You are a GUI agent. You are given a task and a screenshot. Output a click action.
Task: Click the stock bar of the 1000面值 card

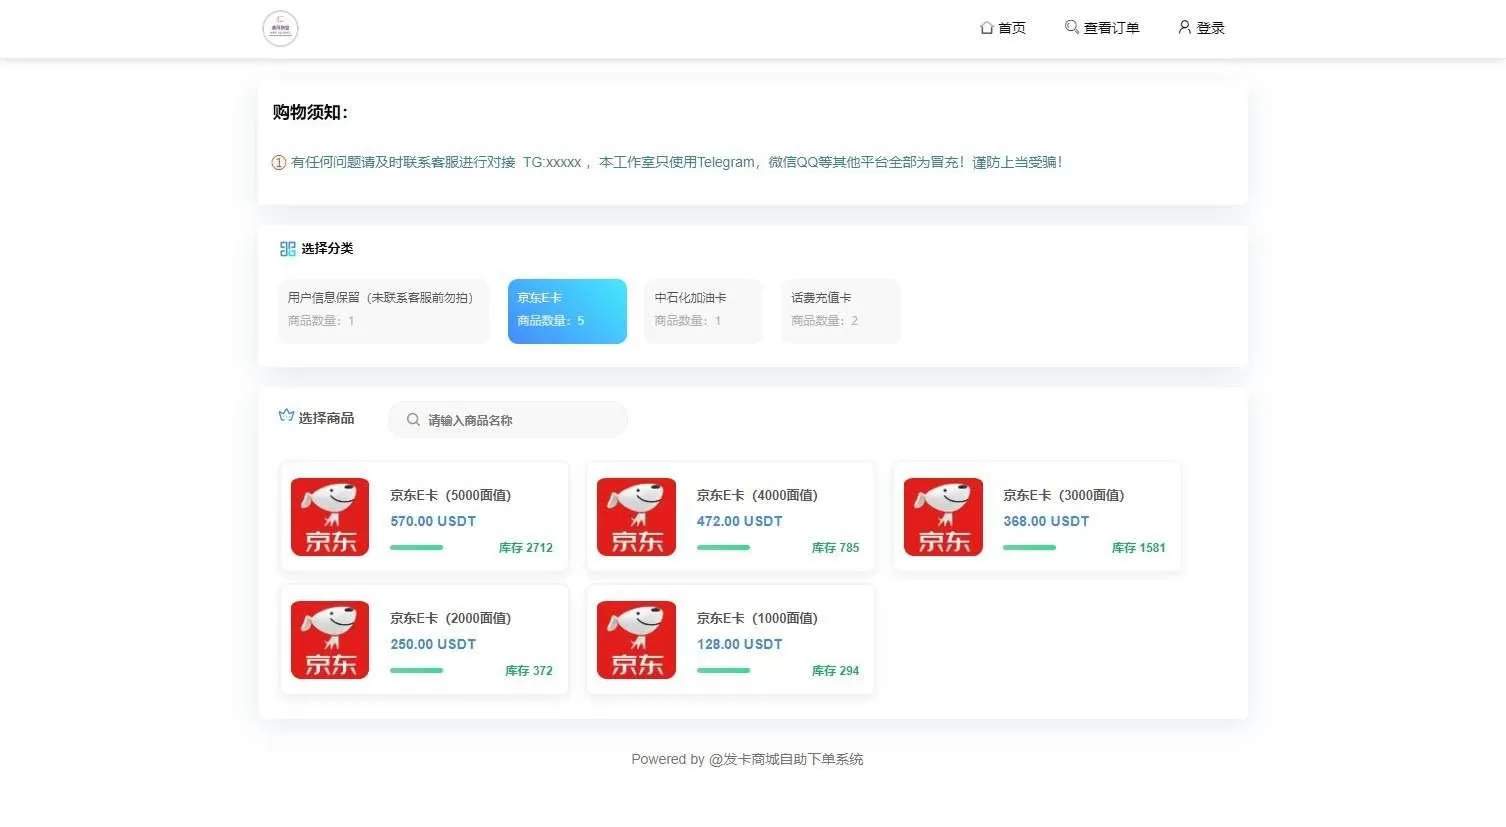[x=723, y=671]
